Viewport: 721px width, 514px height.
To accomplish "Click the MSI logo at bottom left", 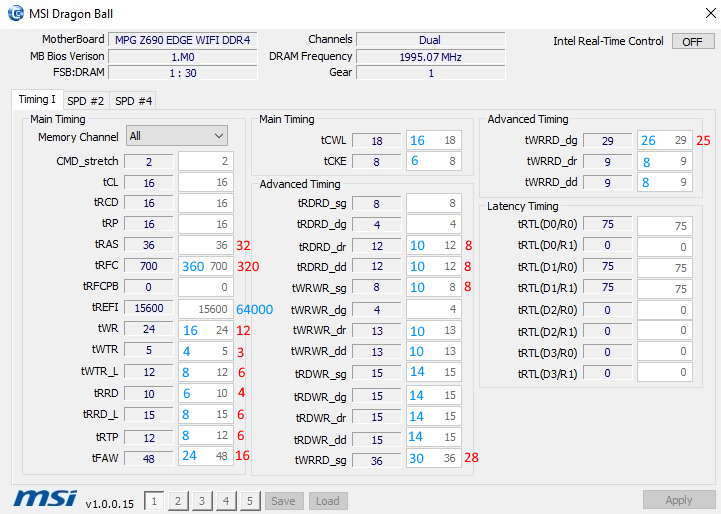I will [x=45, y=498].
